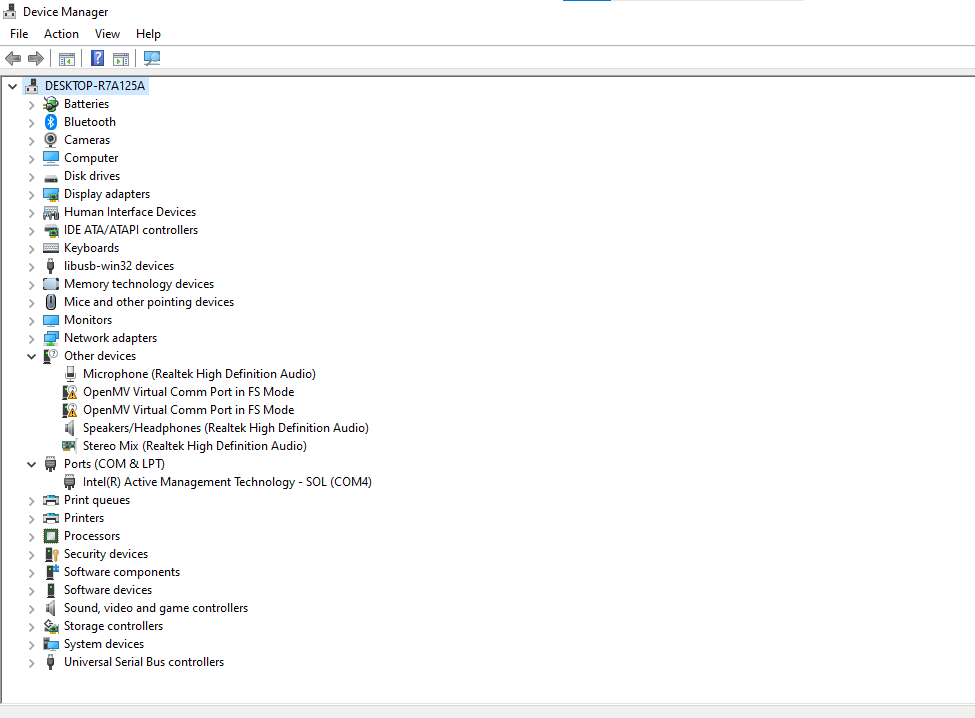Click the Ports (COM & LPT) plug icon

click(51, 464)
